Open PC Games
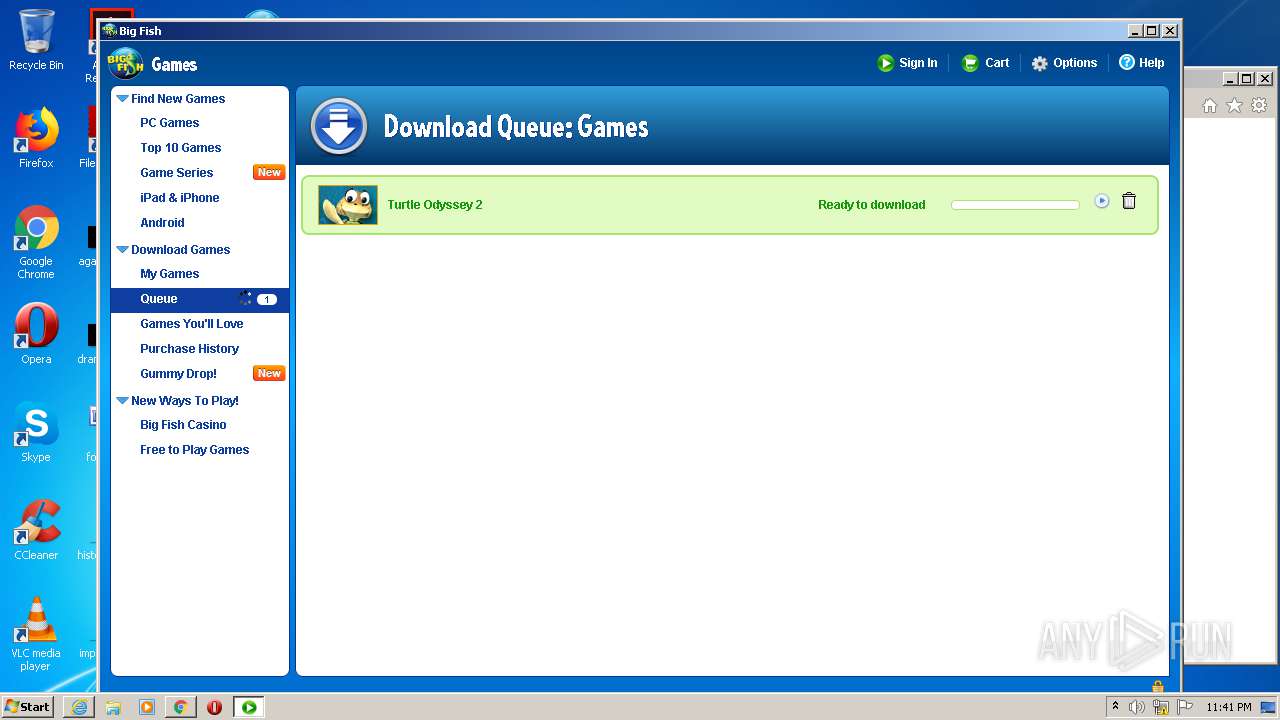Screen dimensions: 1280x720 pyautogui.click(x=169, y=123)
